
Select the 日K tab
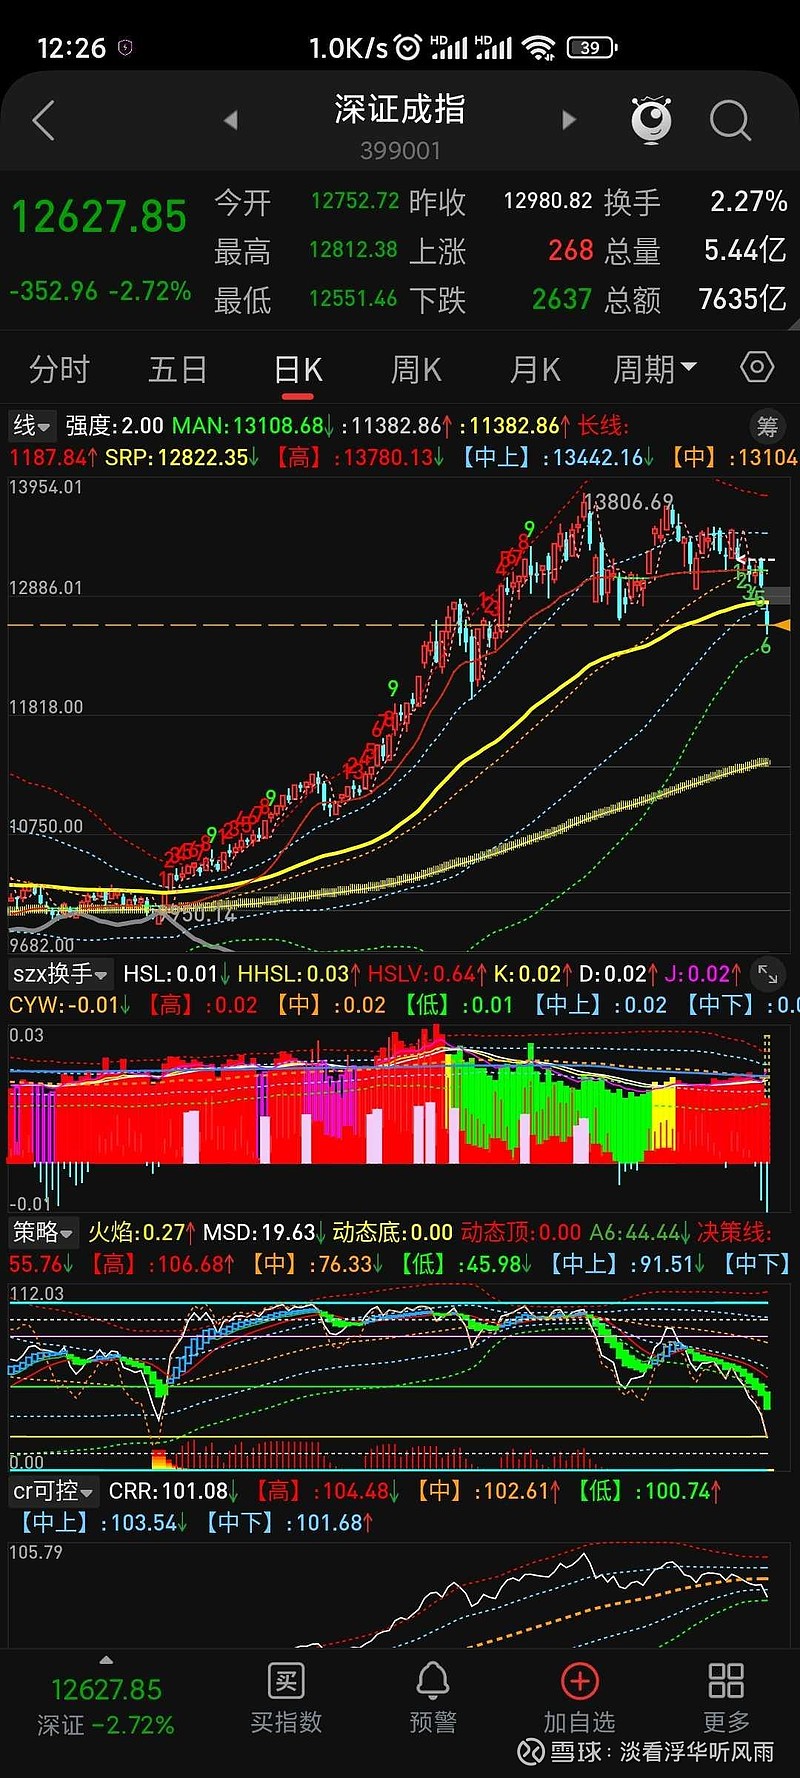298,370
